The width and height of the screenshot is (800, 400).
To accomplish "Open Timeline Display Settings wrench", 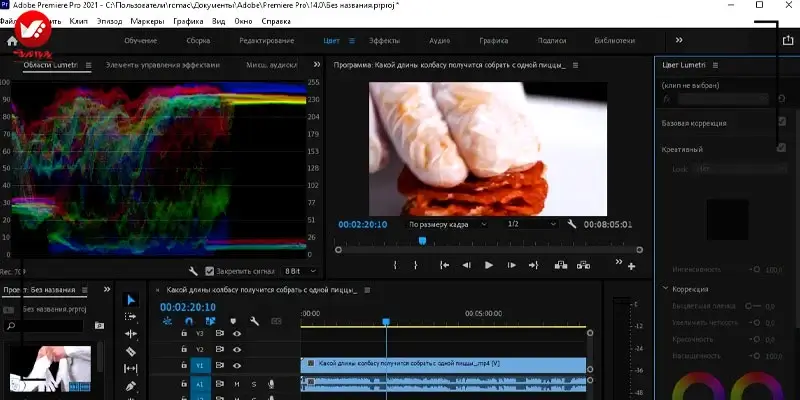I will 254,321.
